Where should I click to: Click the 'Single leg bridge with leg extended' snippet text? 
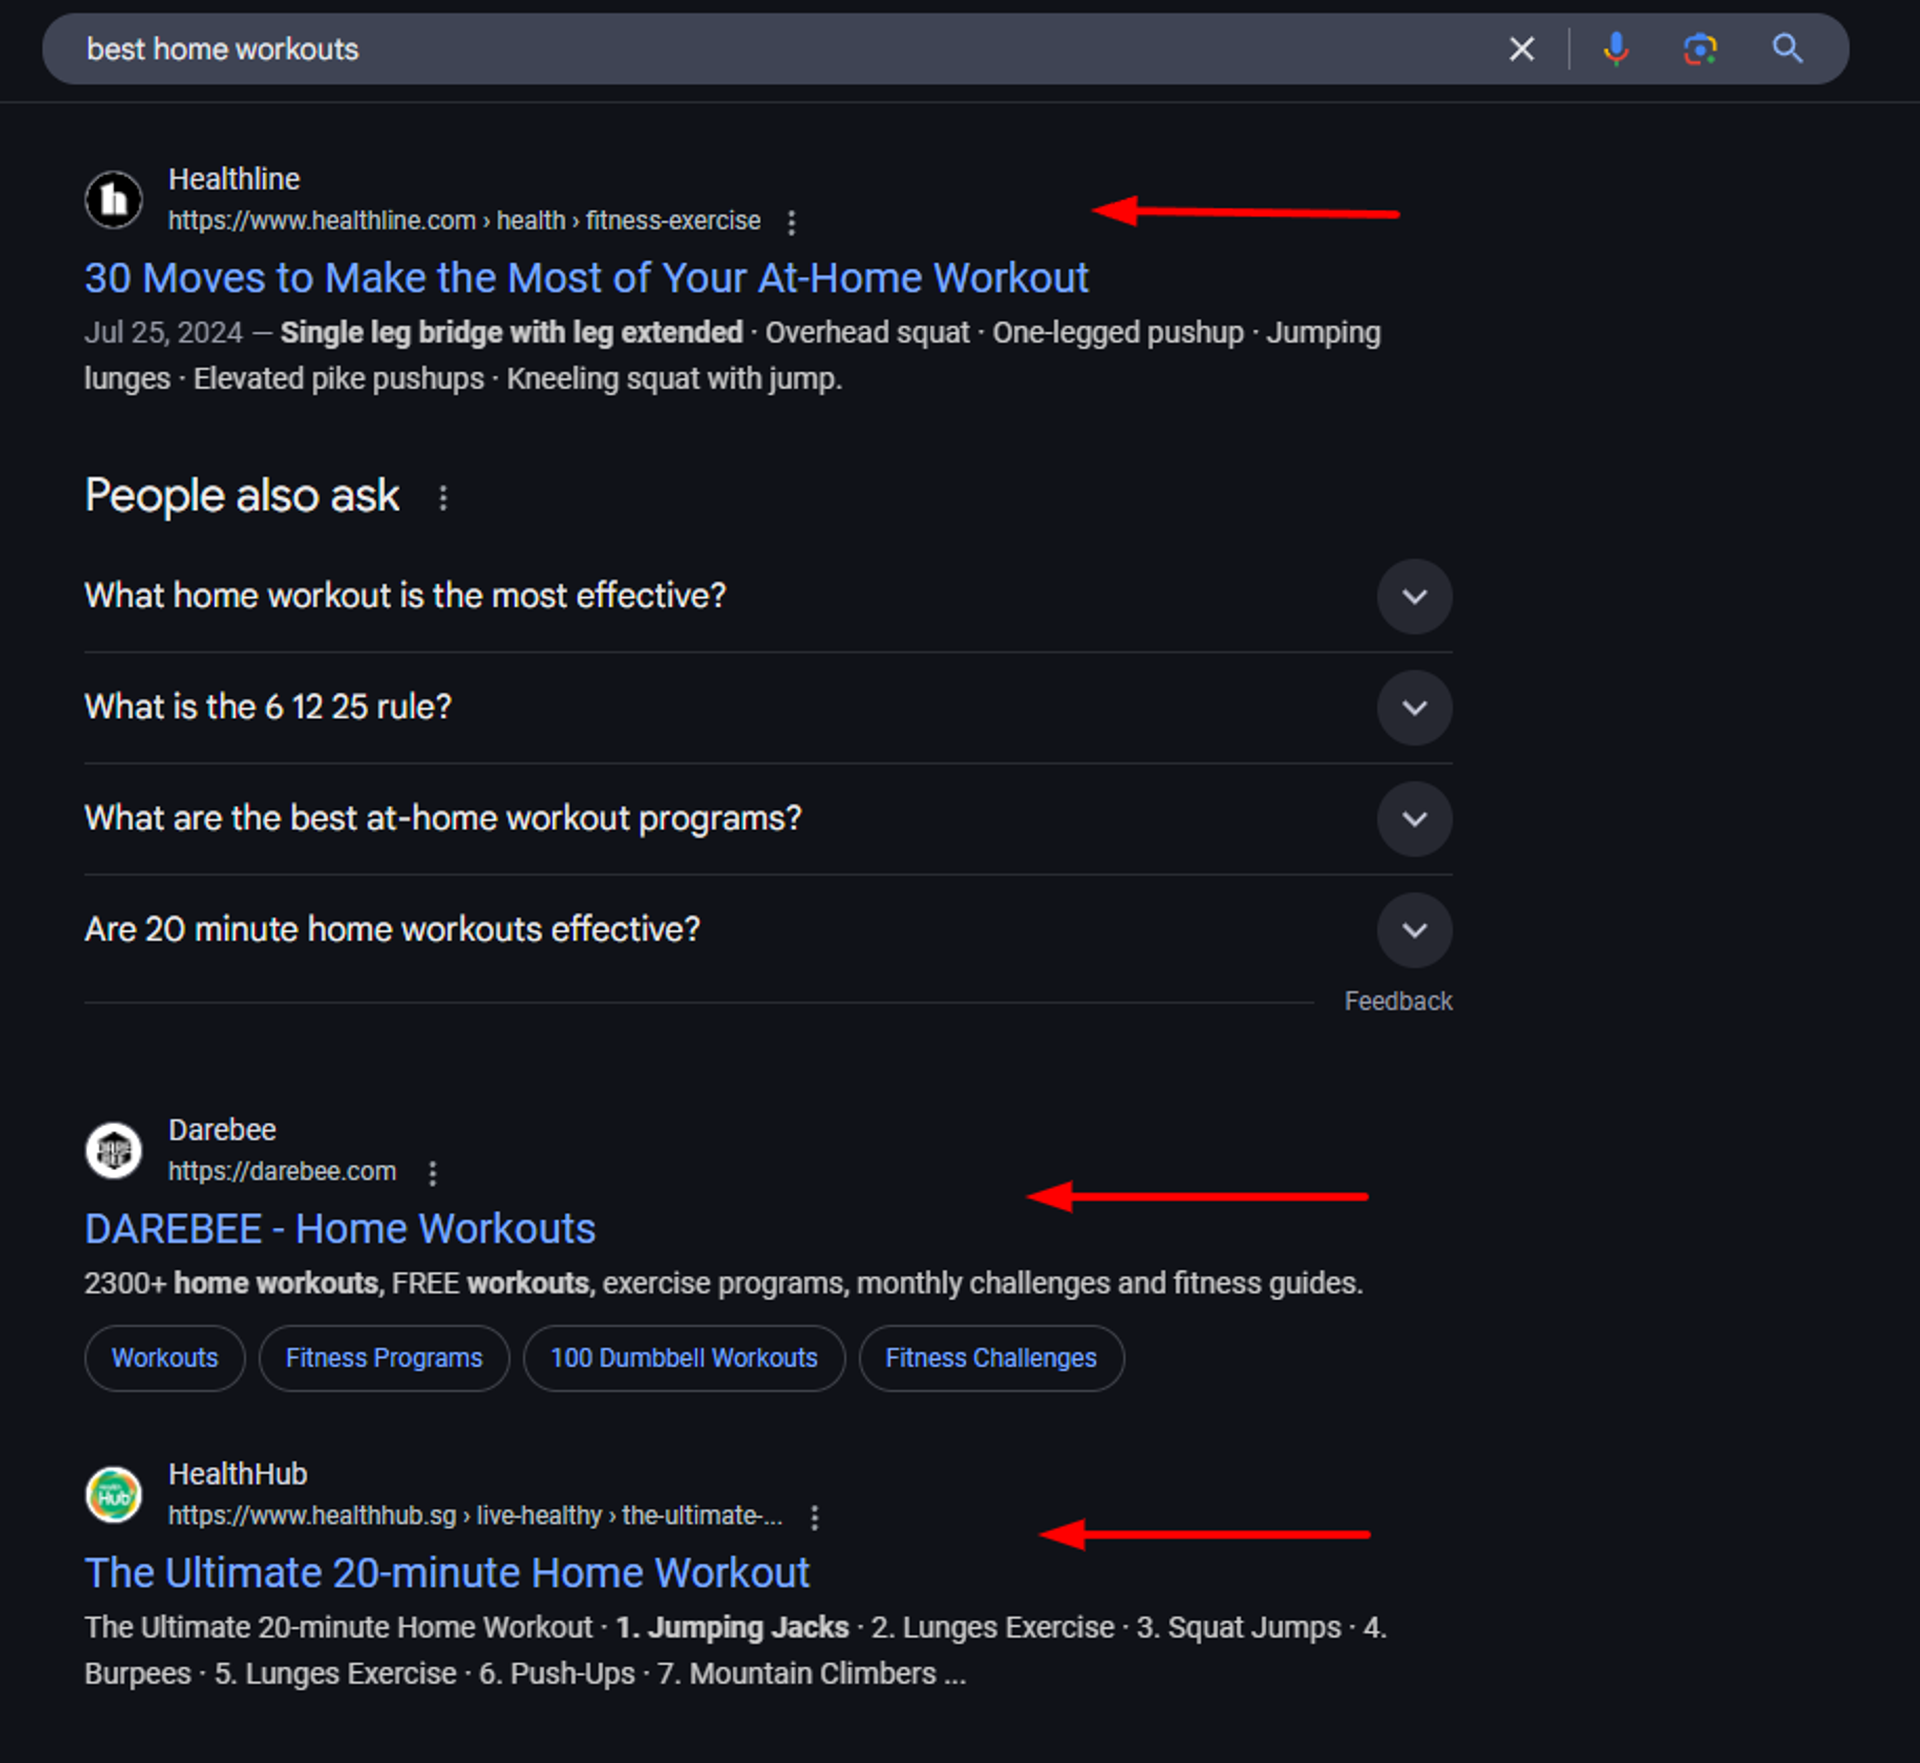click(x=511, y=333)
